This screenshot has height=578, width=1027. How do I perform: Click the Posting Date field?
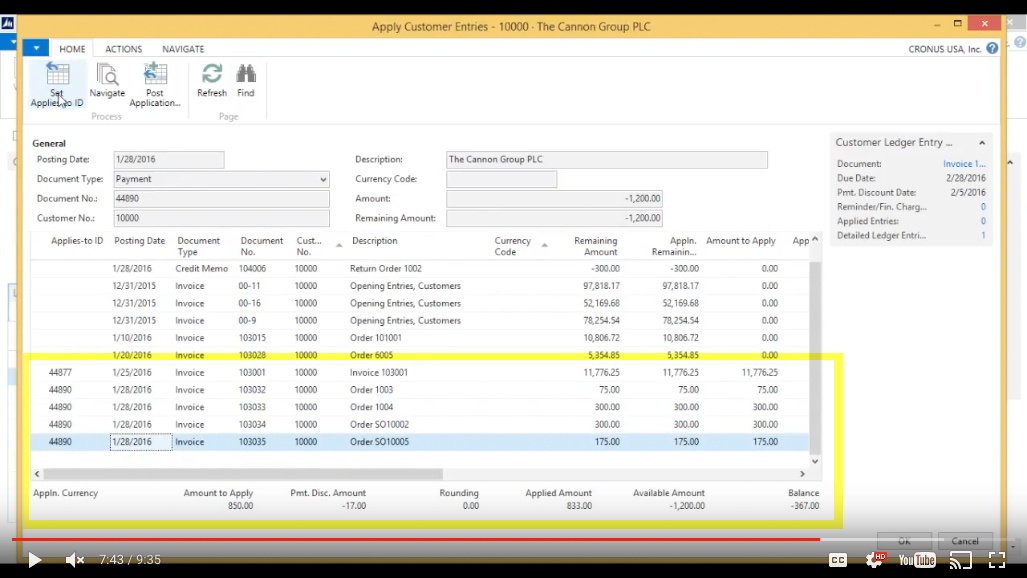pos(168,159)
